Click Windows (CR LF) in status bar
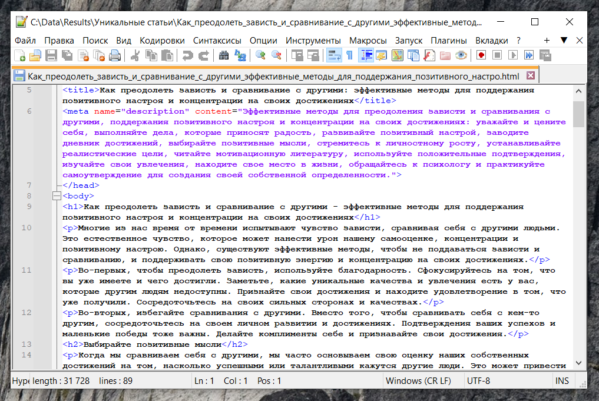Viewport: 599px width, 401px height. click(418, 381)
